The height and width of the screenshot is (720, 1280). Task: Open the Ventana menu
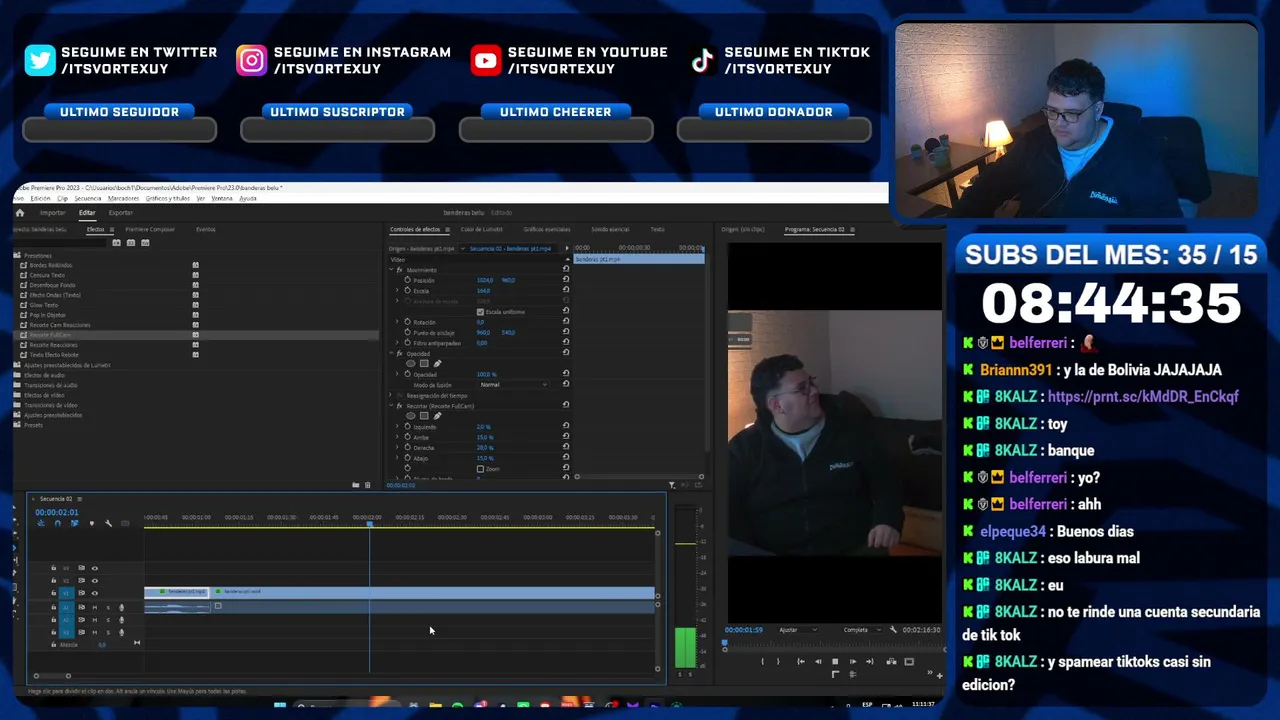[x=222, y=198]
